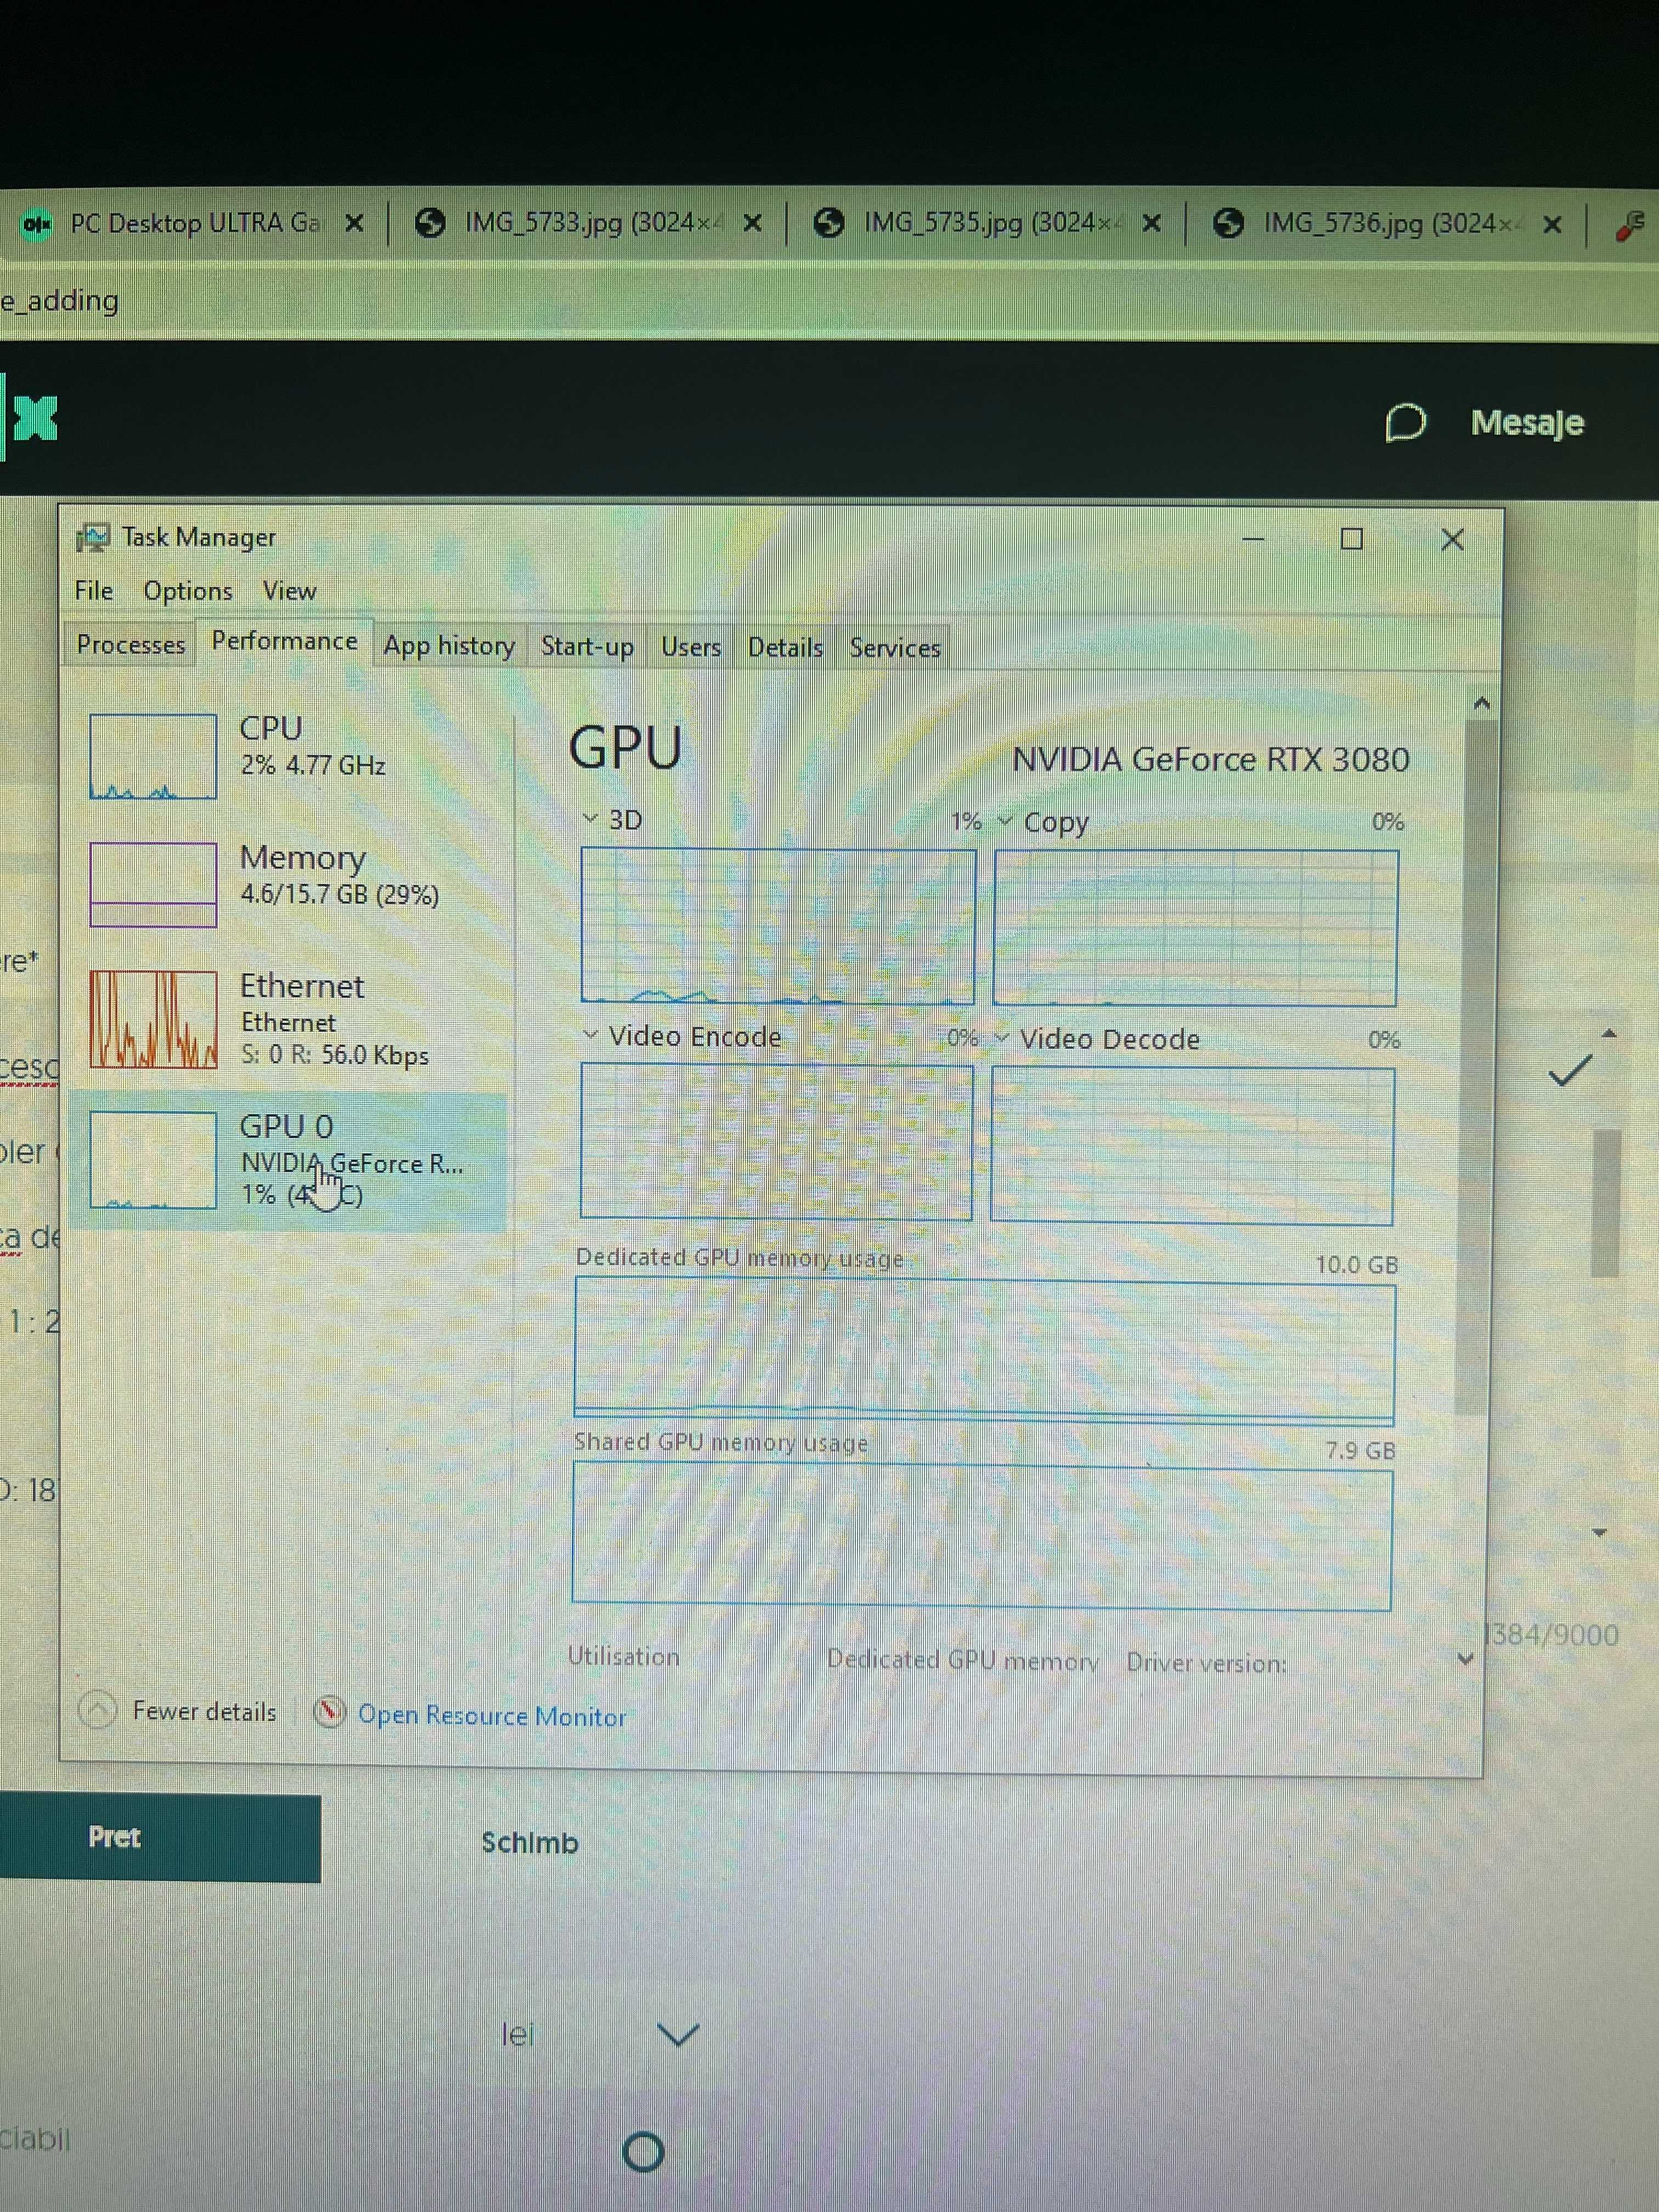This screenshot has width=1659, height=2212.
Task: Click the Ethernet activity mini graph thumbnail
Action: 153,1019
